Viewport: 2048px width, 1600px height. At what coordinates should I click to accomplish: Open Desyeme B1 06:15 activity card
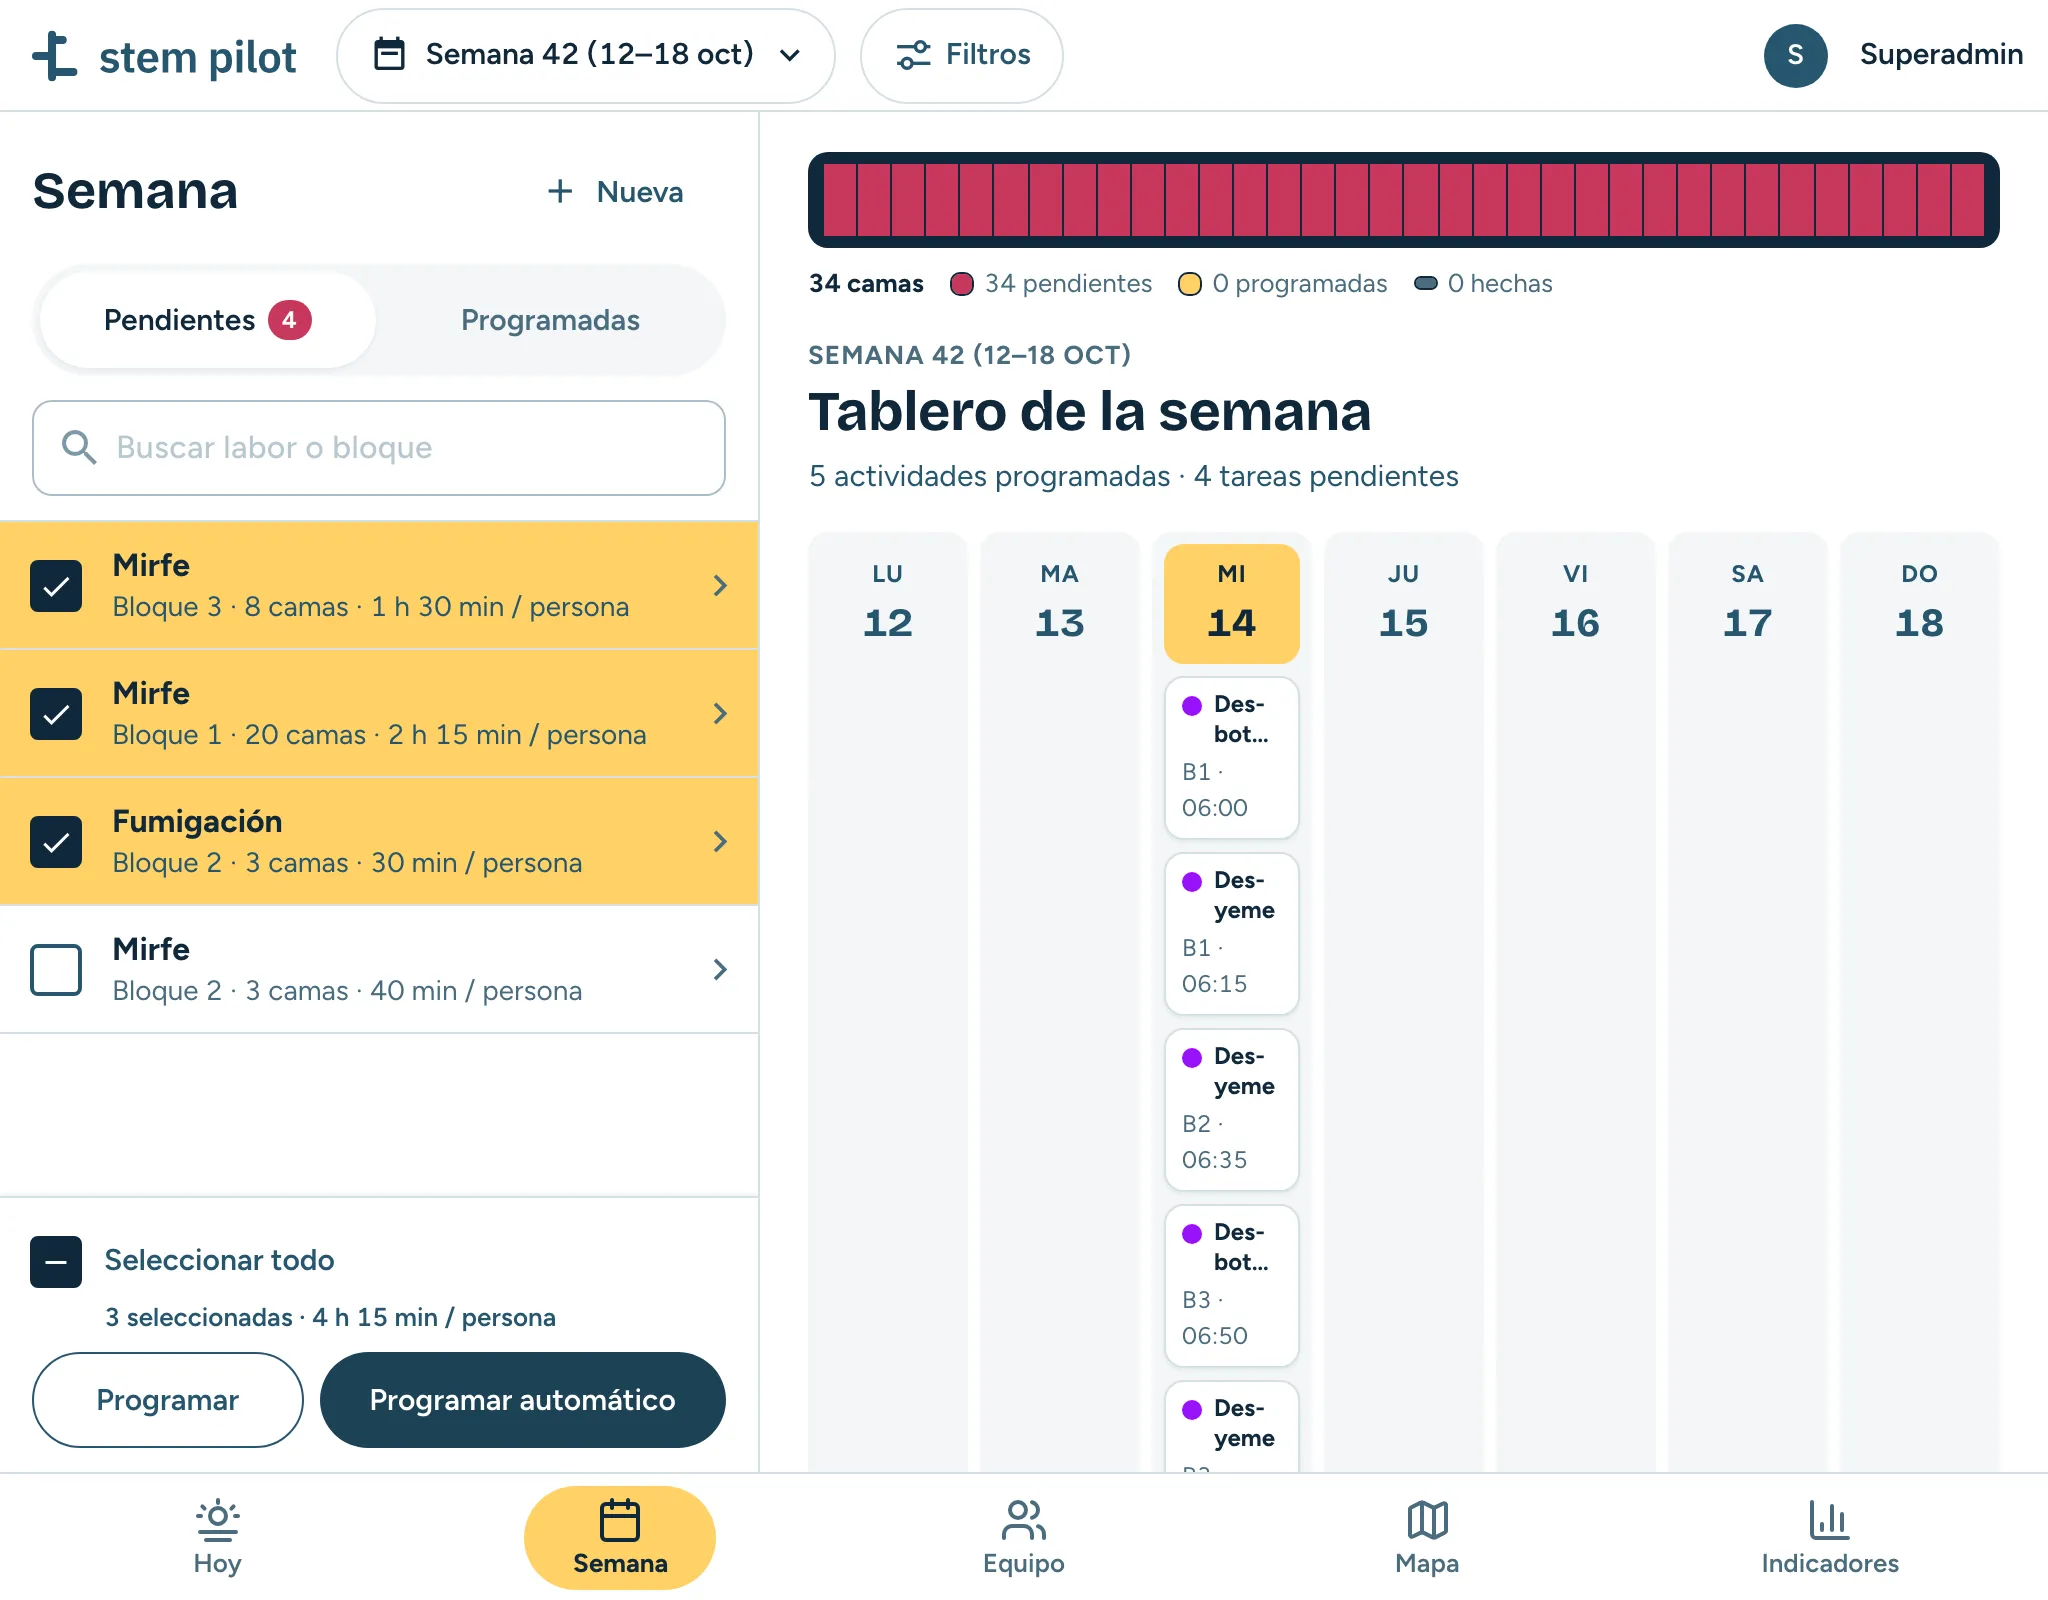1232,934
